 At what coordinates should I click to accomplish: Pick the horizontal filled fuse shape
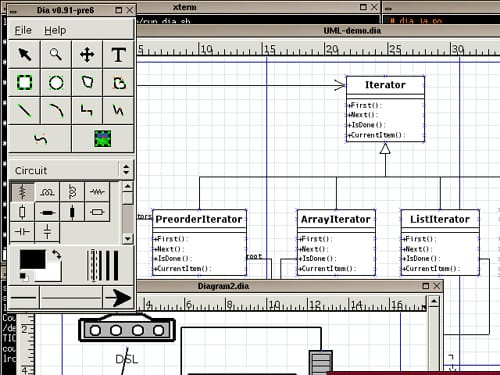(47, 212)
